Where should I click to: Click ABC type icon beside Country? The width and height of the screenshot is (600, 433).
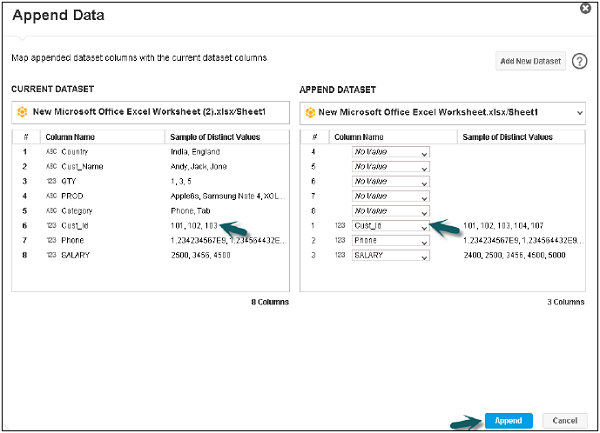tap(52, 152)
